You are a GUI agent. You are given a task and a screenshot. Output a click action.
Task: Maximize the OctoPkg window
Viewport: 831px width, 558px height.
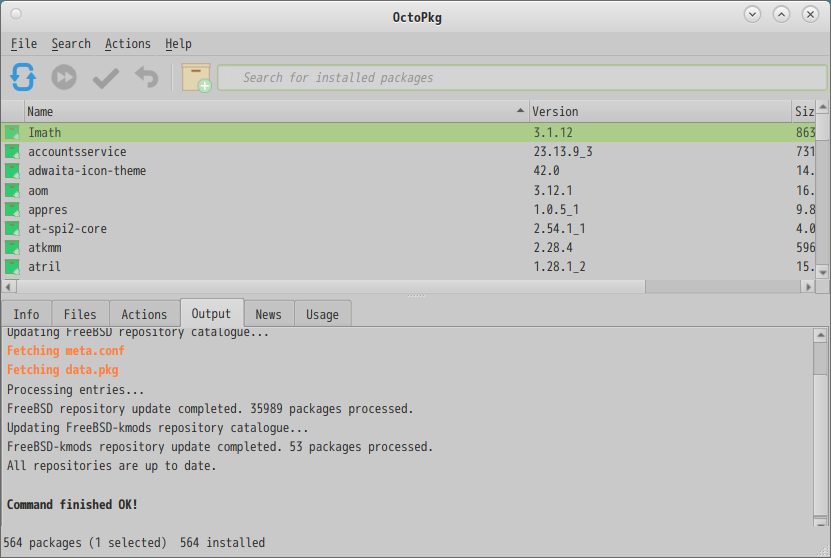pos(781,14)
